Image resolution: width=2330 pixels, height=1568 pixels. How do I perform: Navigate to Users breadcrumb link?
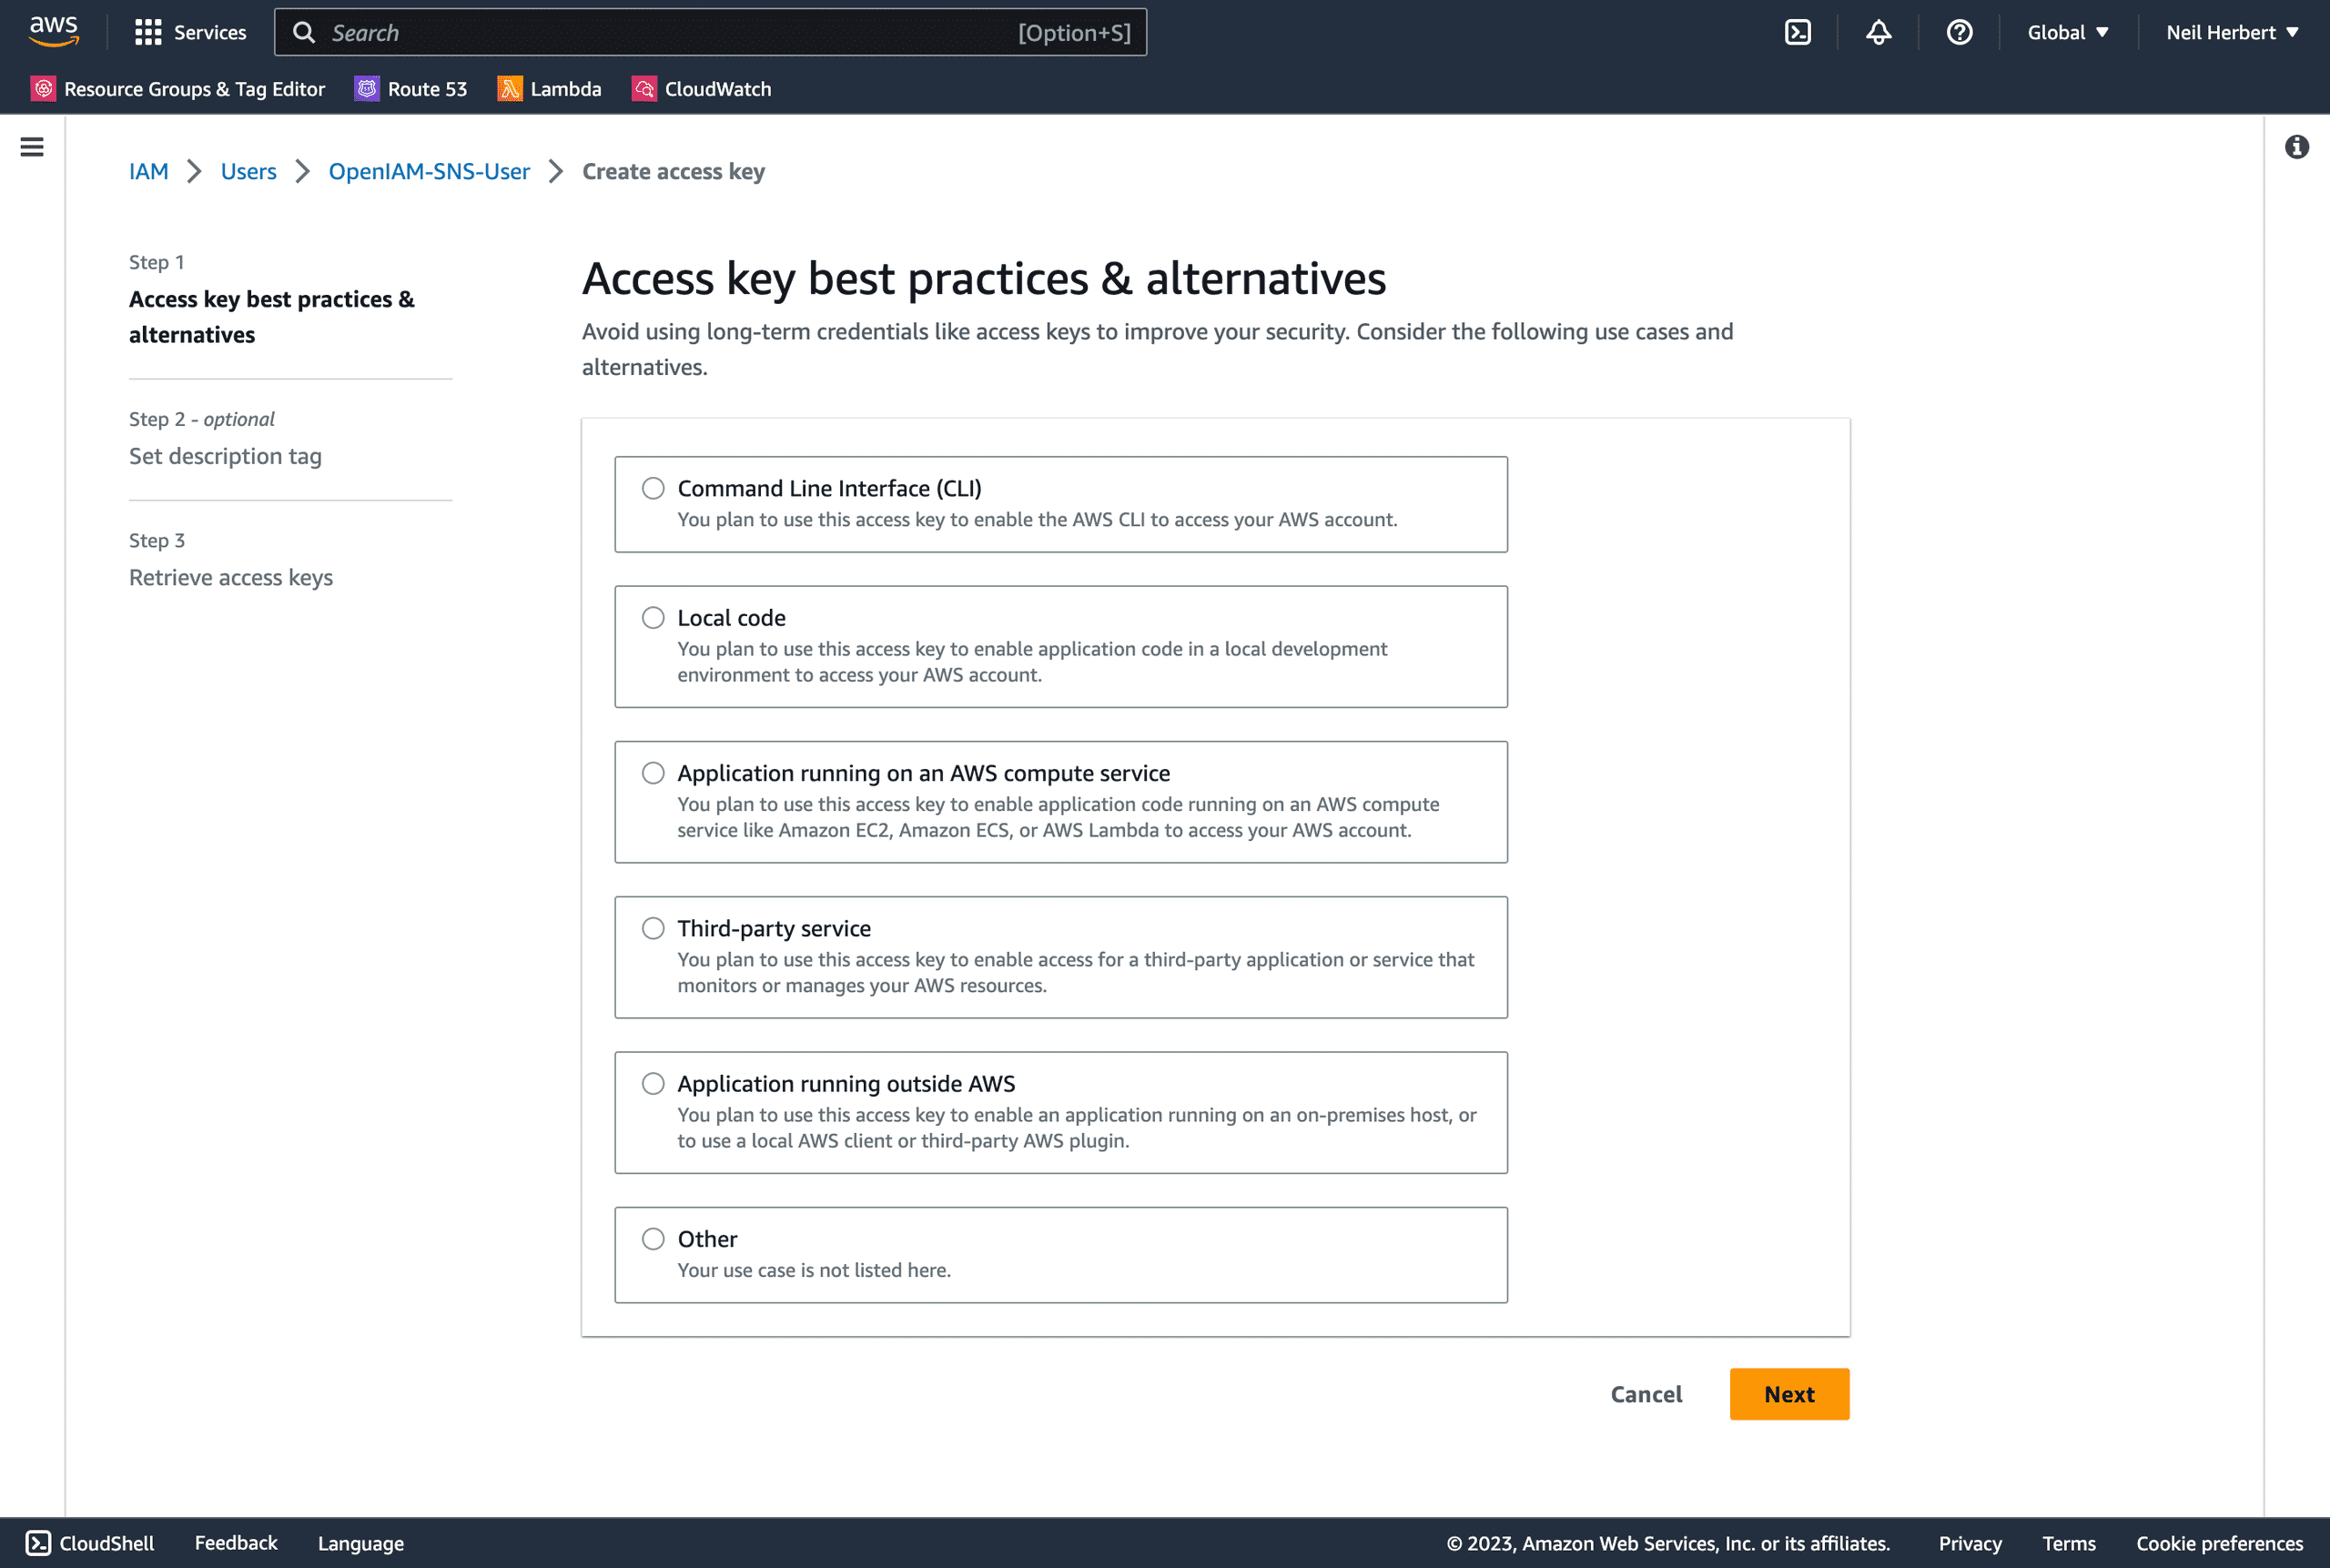pyautogui.click(x=247, y=170)
